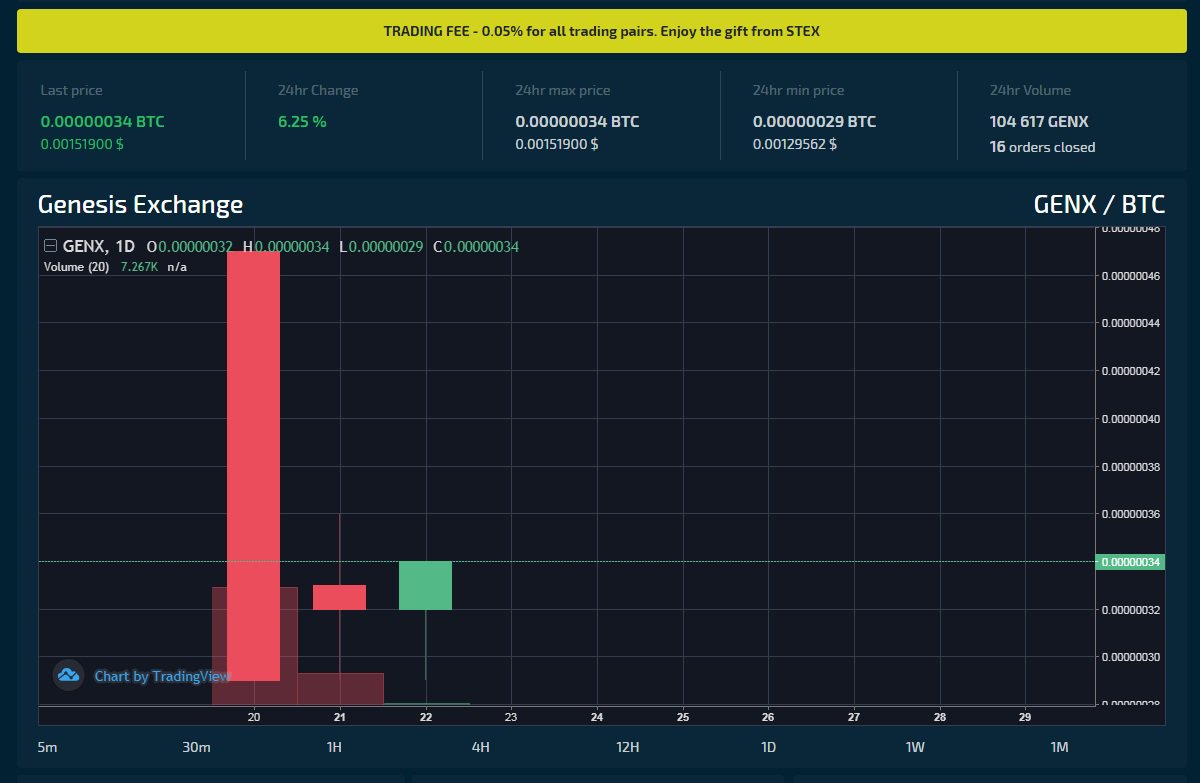
Task: Click the 16 orders closed text
Action: pos(1042,147)
